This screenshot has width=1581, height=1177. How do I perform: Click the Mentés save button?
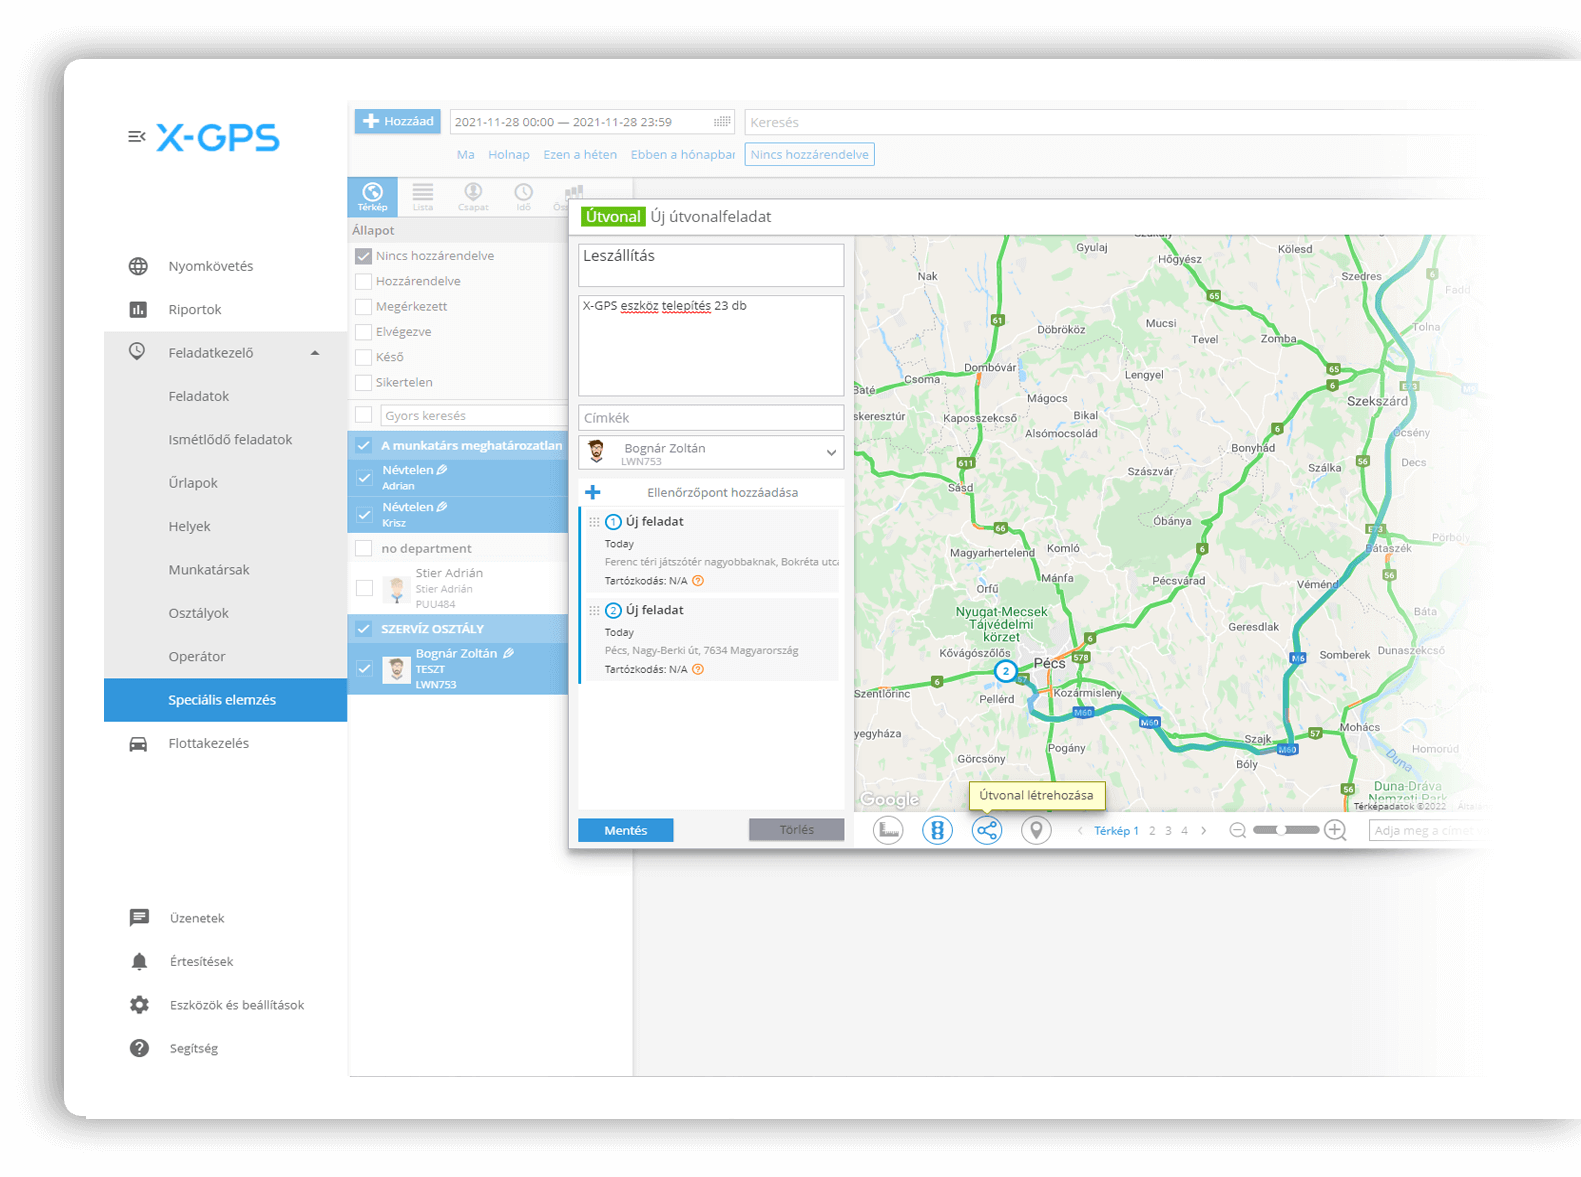click(626, 830)
